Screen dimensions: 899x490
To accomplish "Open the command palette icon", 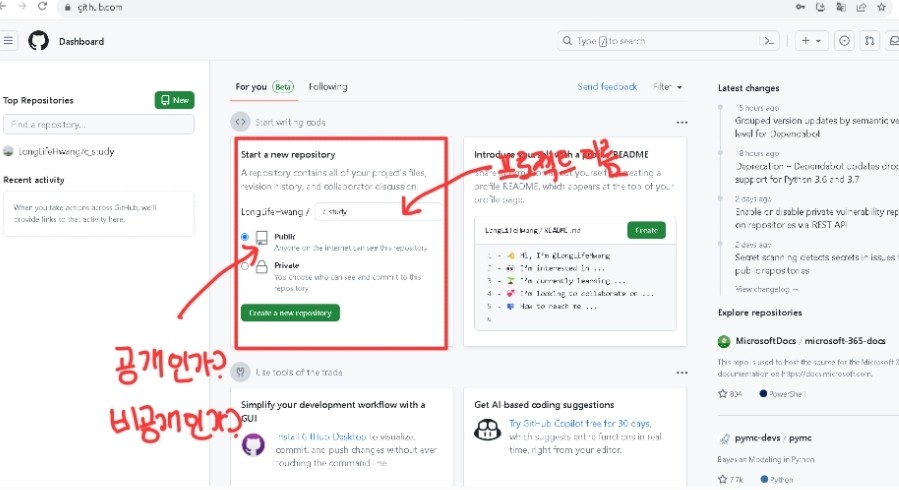I will (769, 41).
